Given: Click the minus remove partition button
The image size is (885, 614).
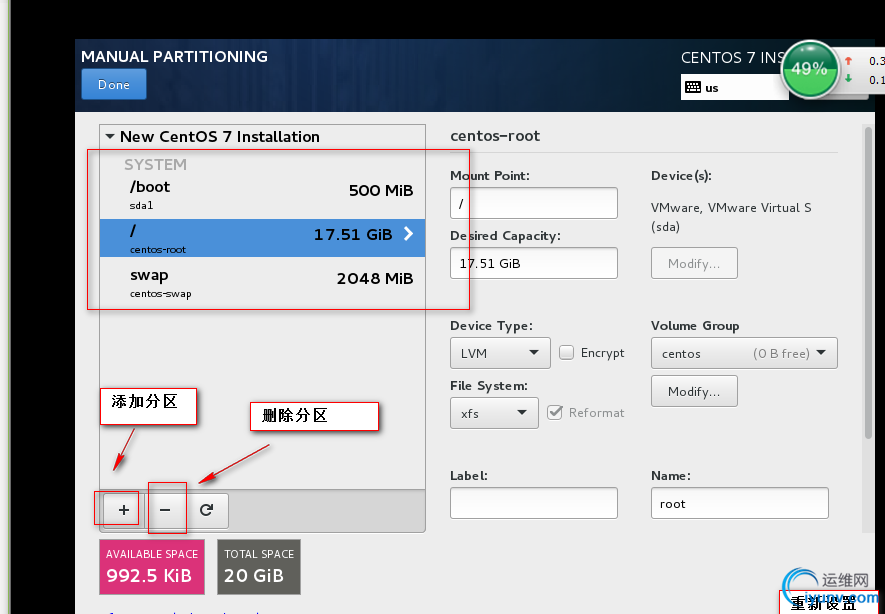Looking at the screenshot, I should point(165,510).
